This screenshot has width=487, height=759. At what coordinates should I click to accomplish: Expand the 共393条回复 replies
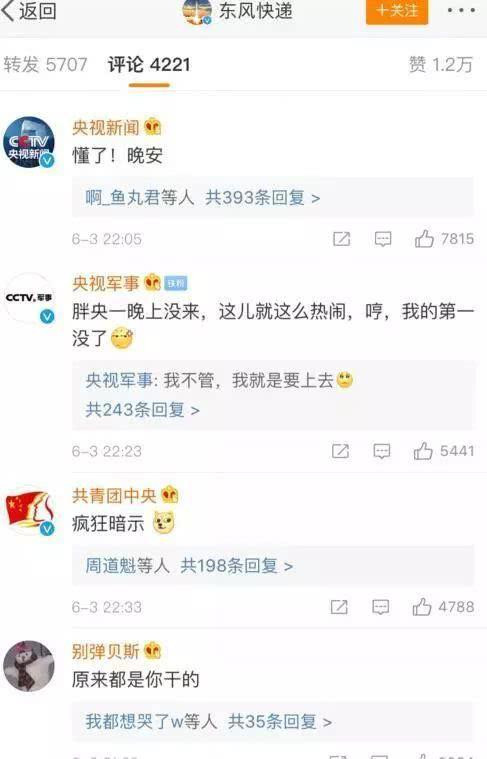pyautogui.click(x=262, y=197)
